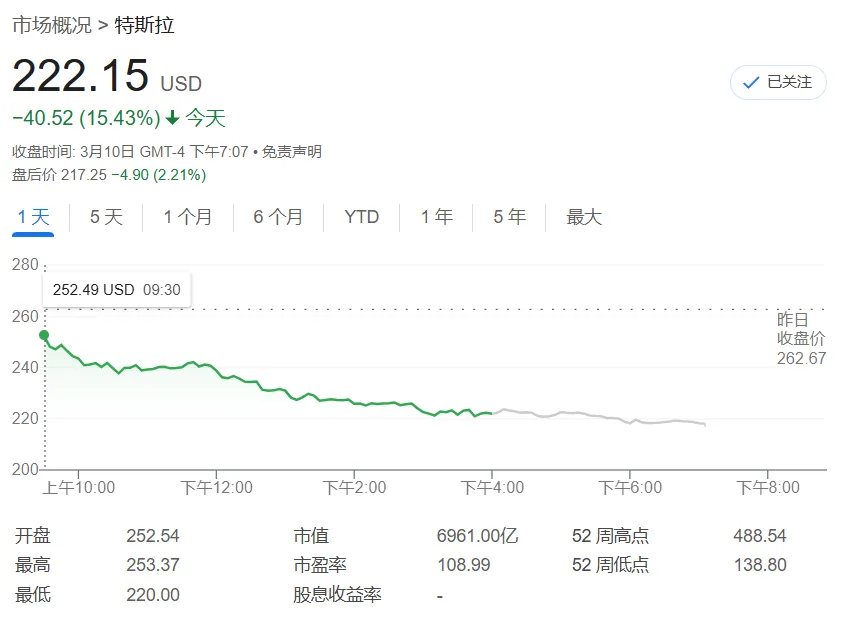847x629 pixels.
Task: Click the 市盈率 value 108.99
Action: coord(463,565)
